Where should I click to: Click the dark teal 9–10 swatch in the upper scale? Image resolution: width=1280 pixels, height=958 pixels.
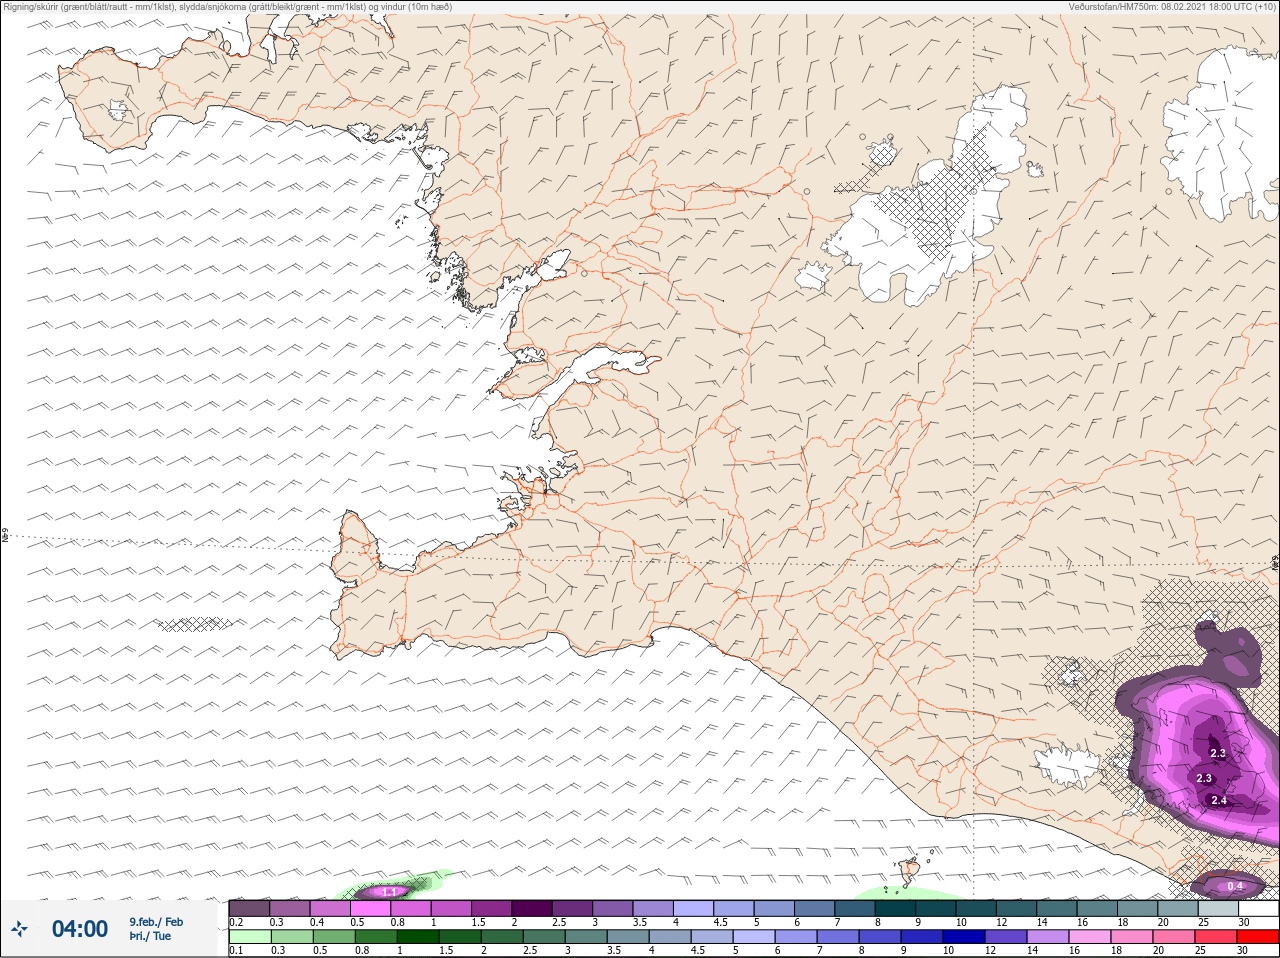click(937, 908)
